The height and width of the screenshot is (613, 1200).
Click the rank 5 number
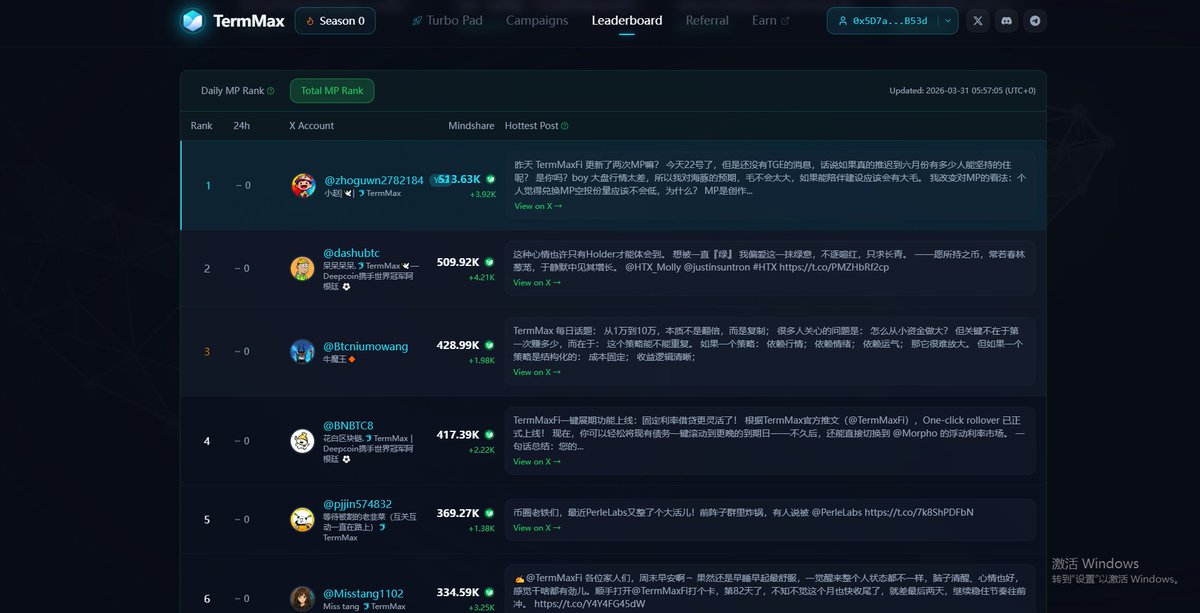pos(207,519)
